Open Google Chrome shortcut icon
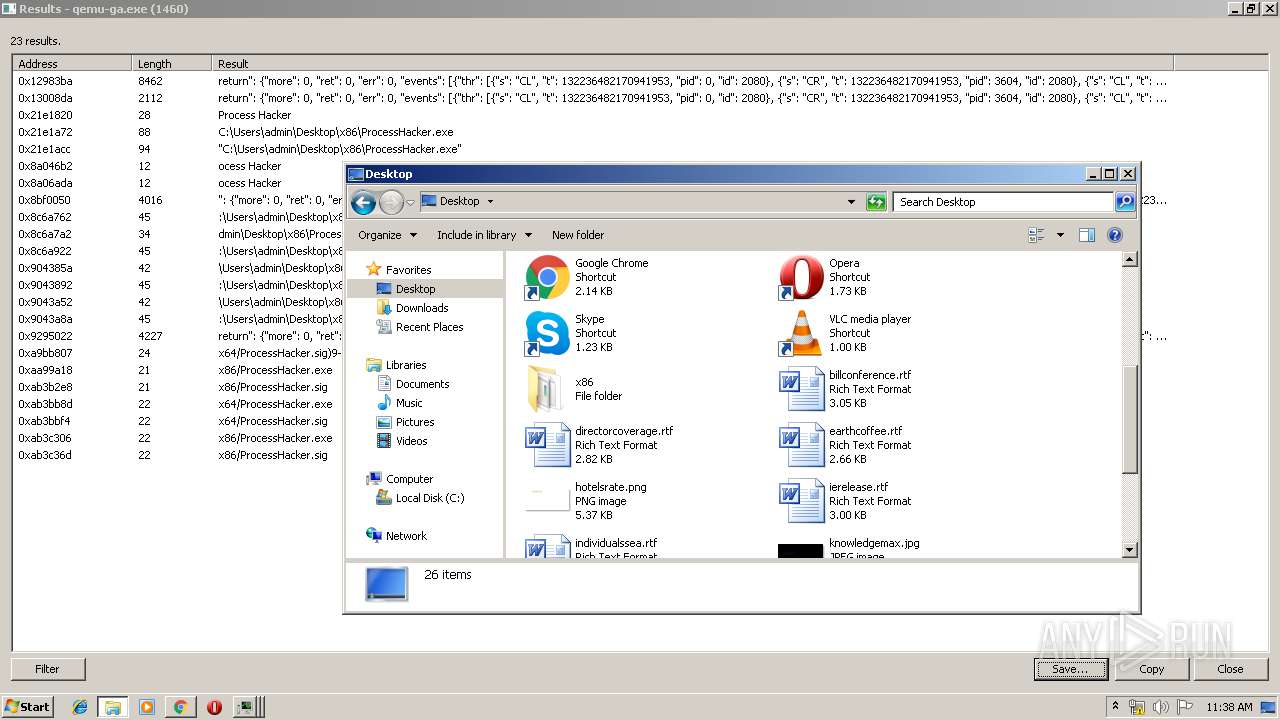The height and width of the screenshot is (720, 1280). (547, 277)
